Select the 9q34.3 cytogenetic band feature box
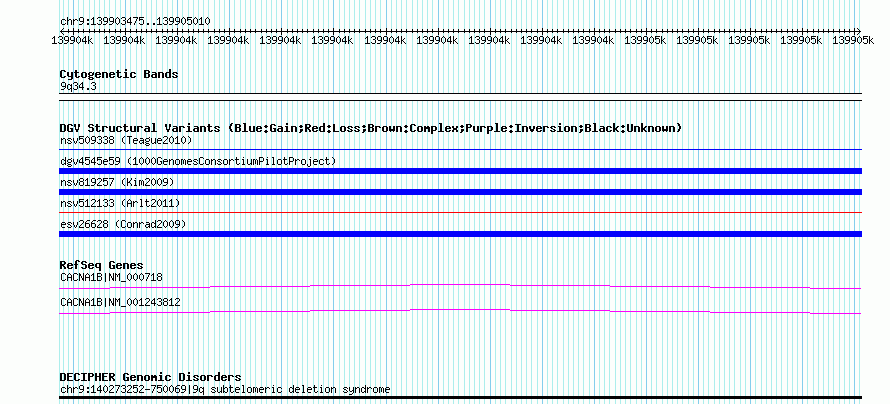 click(x=460, y=96)
